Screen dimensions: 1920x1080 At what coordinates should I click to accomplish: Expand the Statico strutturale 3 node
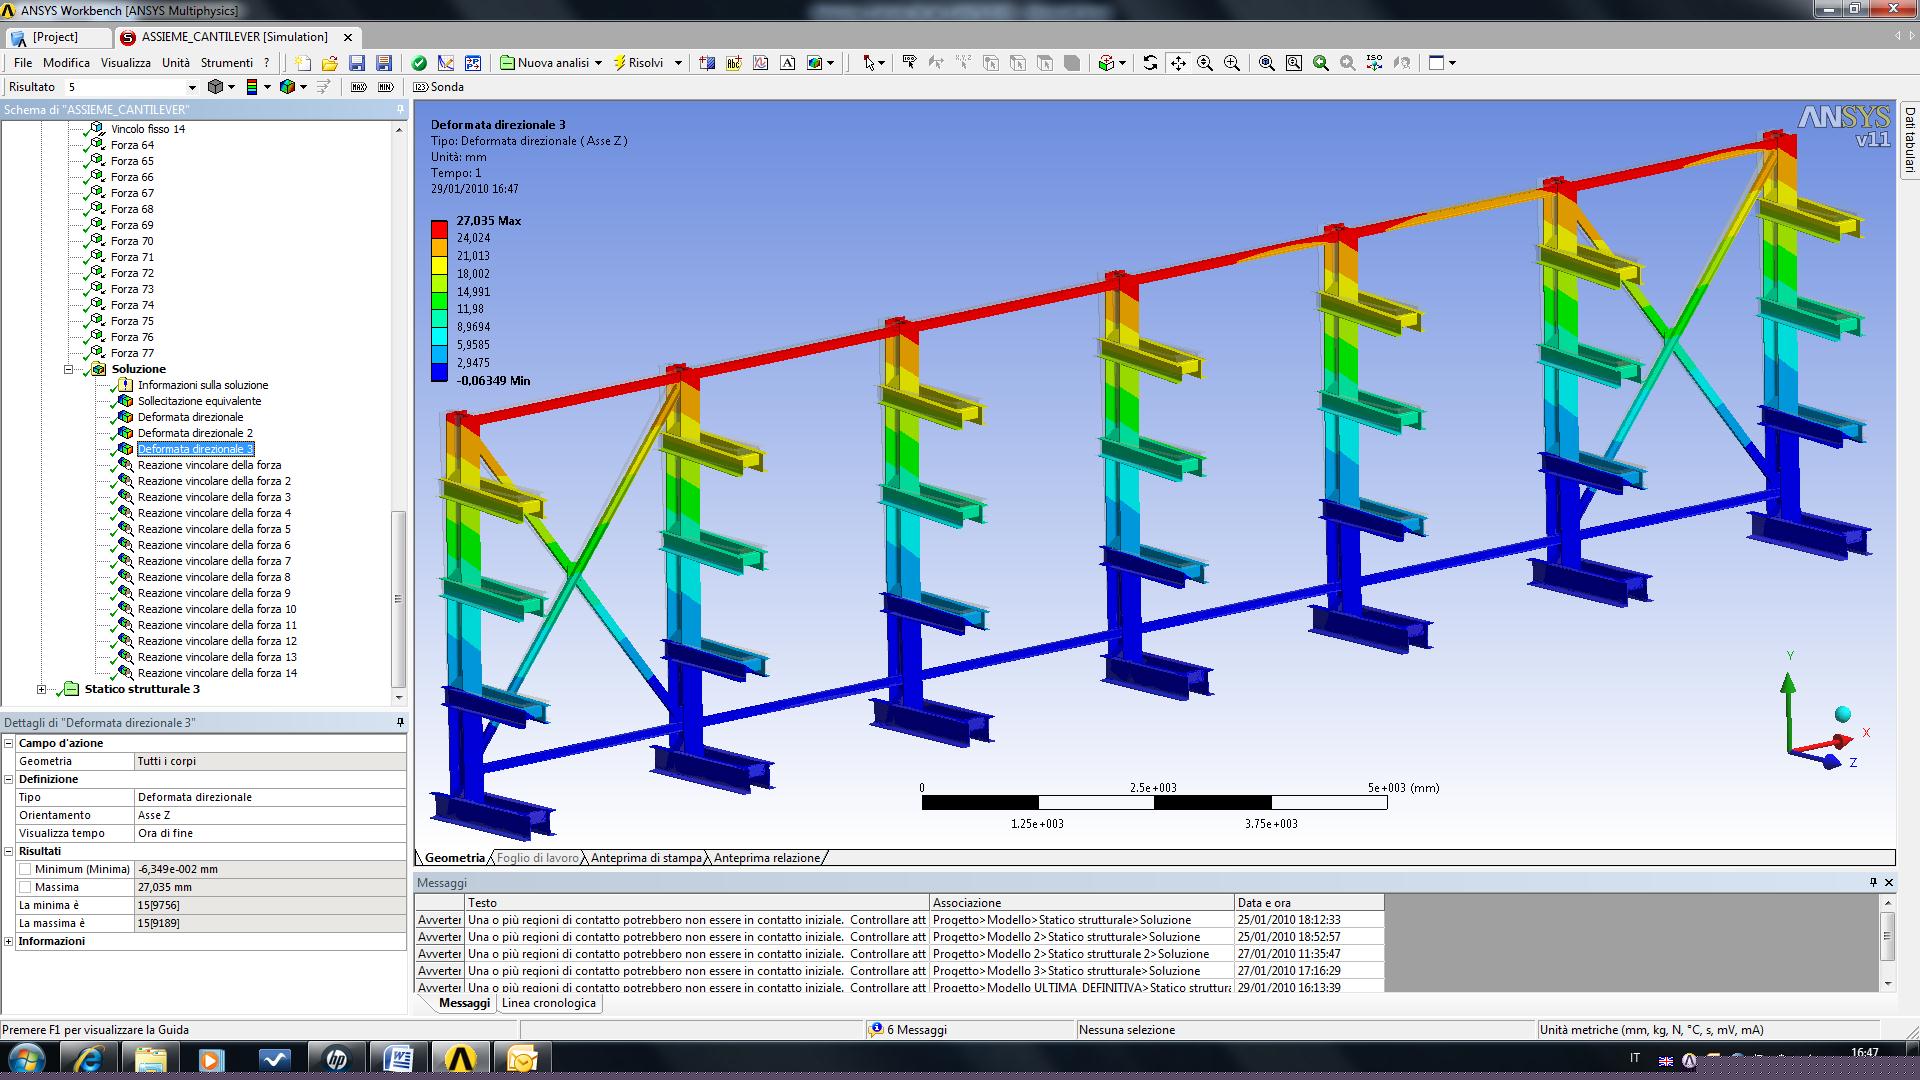(x=41, y=689)
